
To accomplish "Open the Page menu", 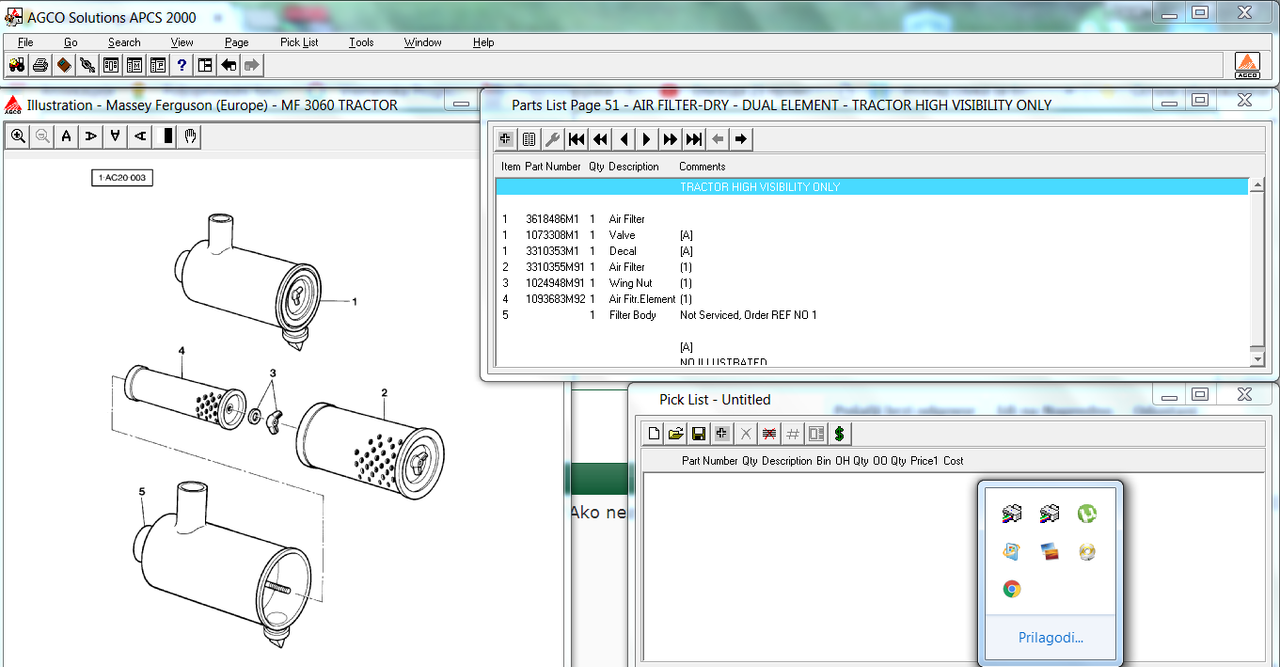I will (237, 42).
